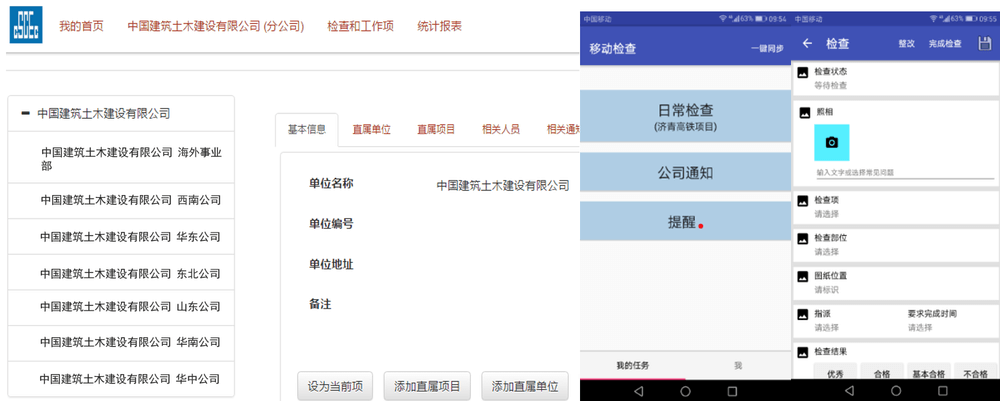Select the 东北公司 tree item
Image resolution: width=1000 pixels, height=401 pixels.
pos(121,273)
